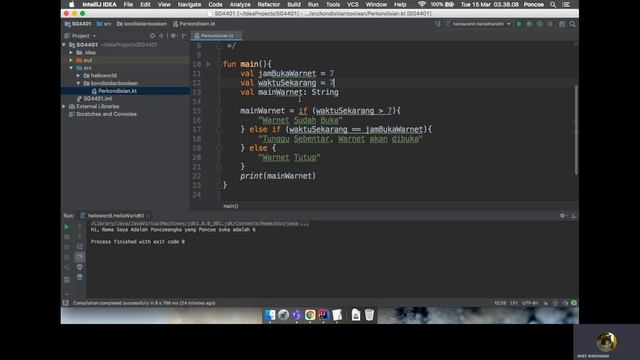Start Debug with the bug icon in toolbar
Image resolution: width=640 pixels, height=360 pixels.
pyautogui.click(x=529, y=24)
